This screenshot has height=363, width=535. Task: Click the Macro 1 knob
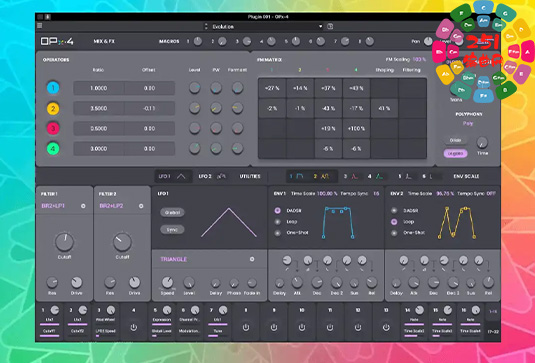pos(198,41)
